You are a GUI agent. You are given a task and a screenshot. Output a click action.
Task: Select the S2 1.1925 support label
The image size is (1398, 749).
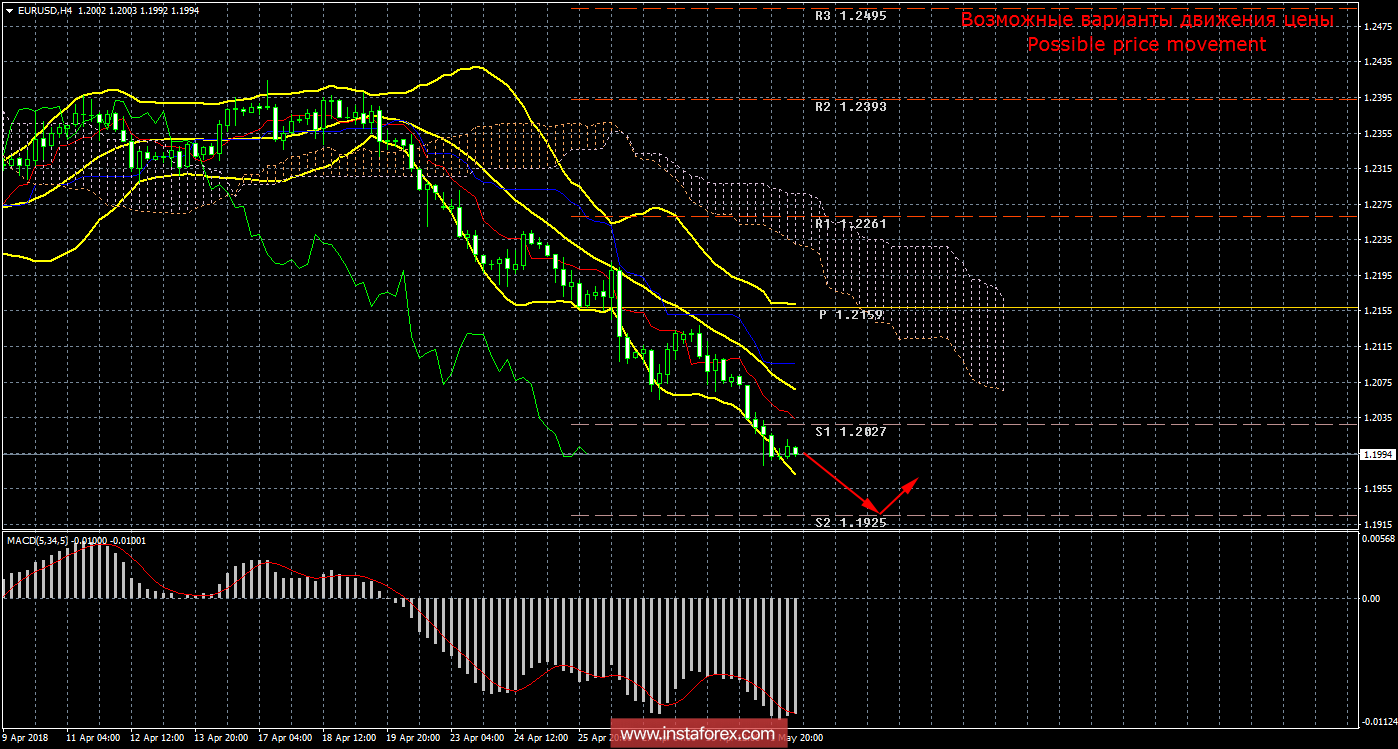850,522
